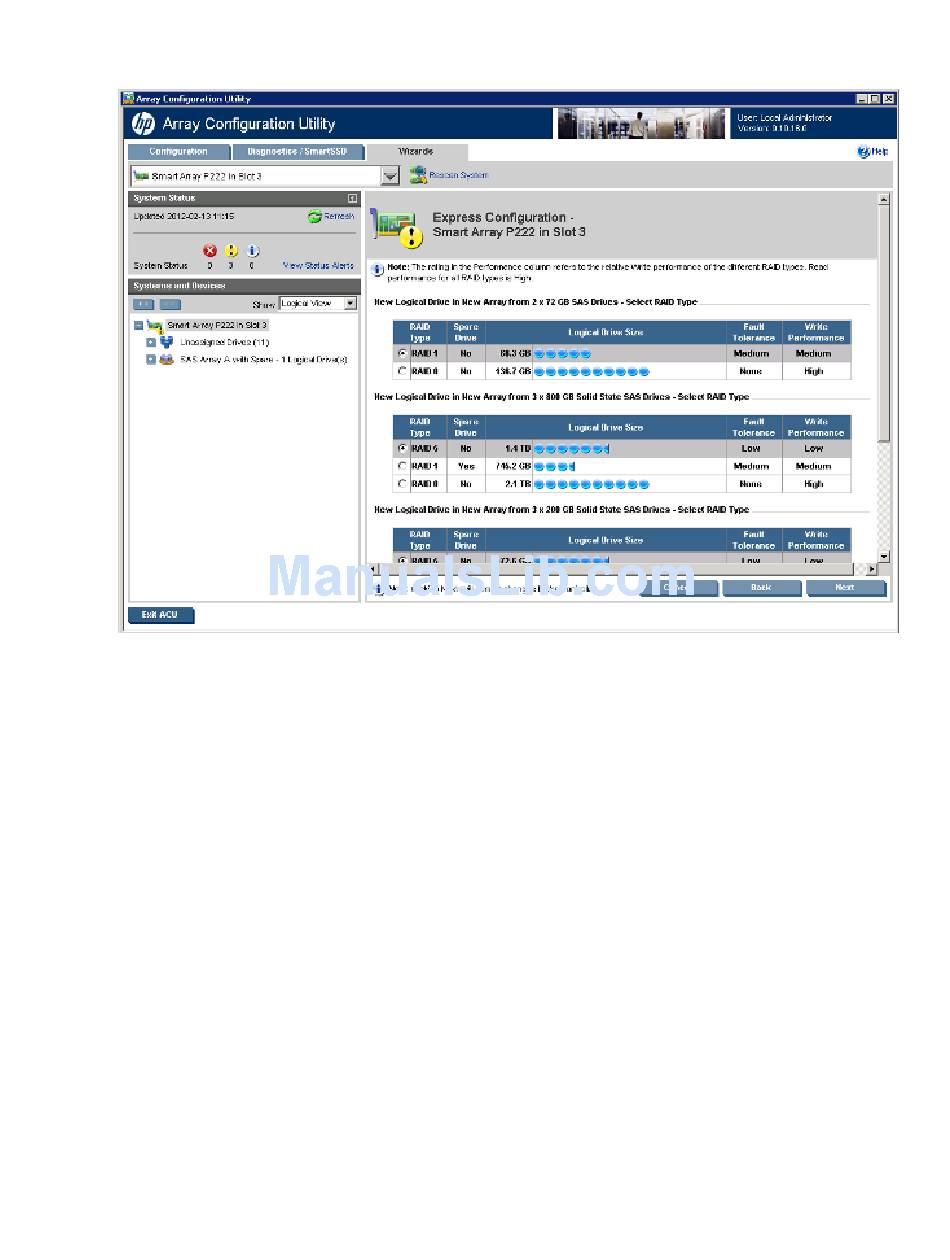Click the Next button
This screenshot has width=950, height=1260.
pos(845,587)
